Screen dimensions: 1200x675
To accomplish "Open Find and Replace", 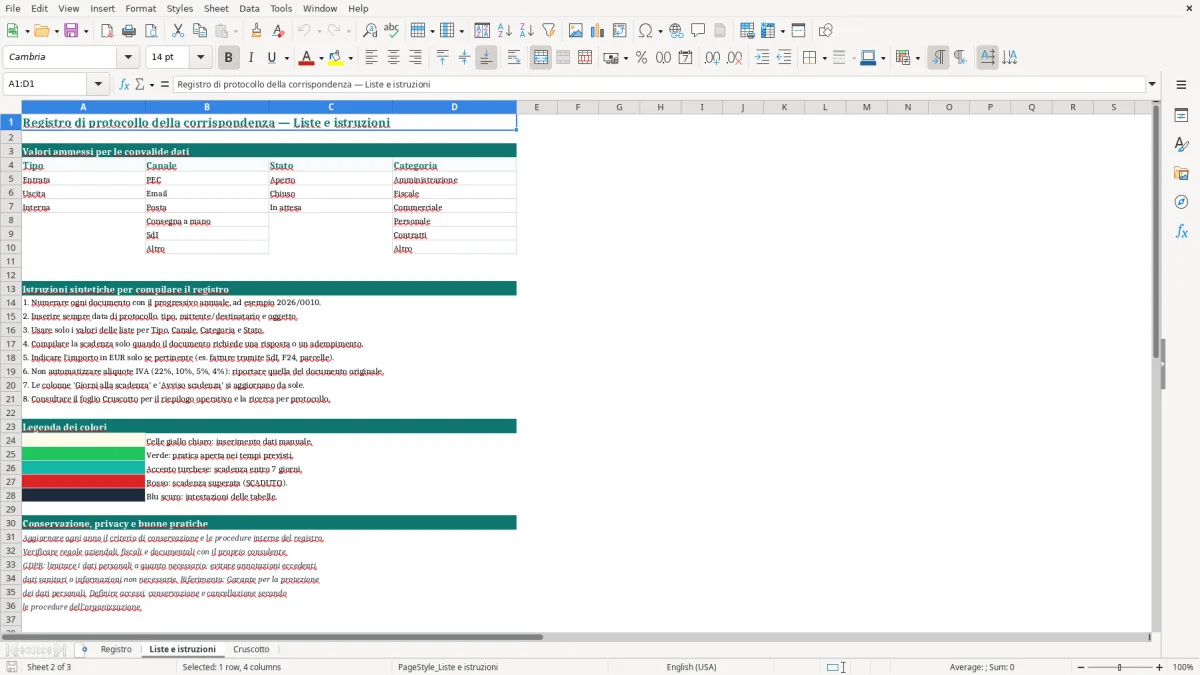I will [370, 31].
